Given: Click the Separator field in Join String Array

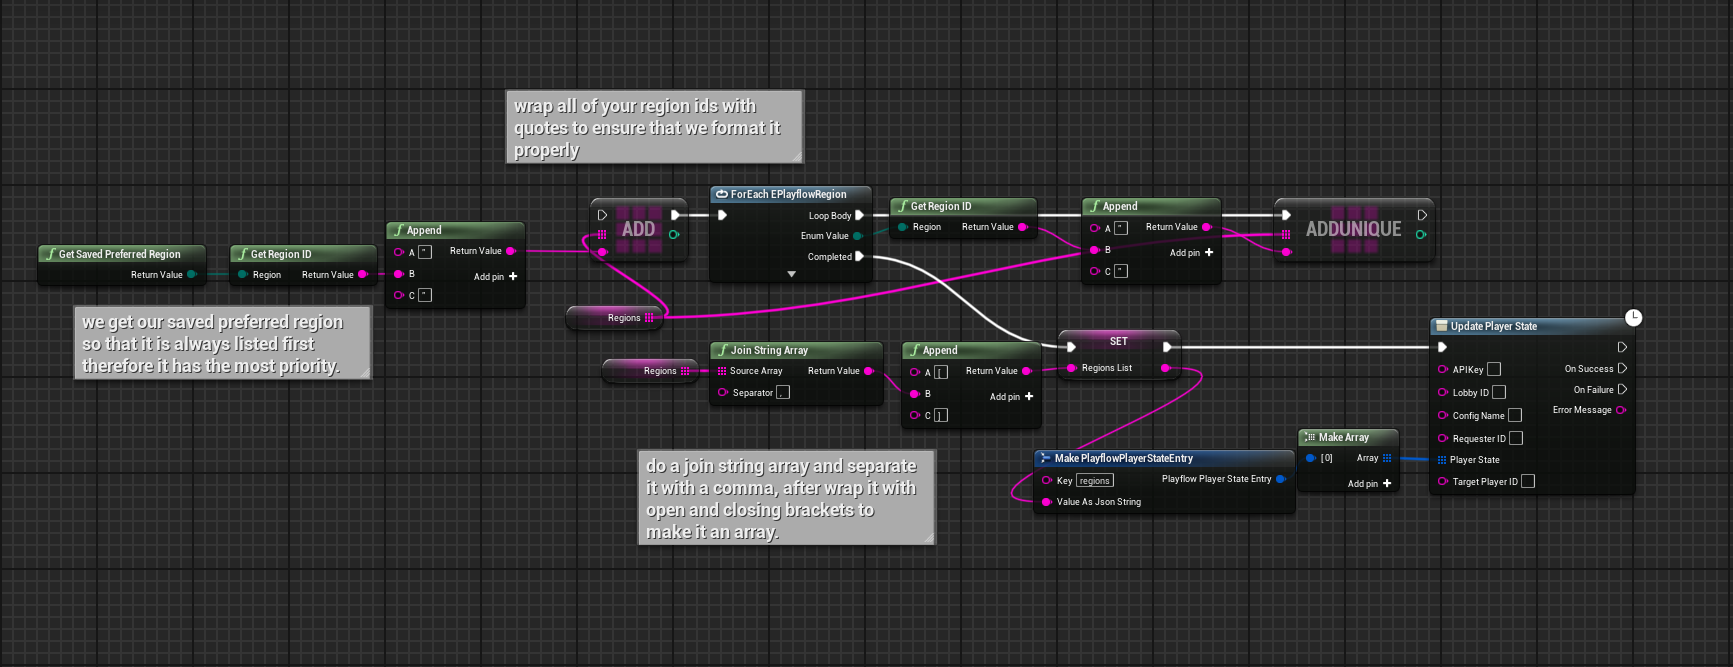Looking at the screenshot, I should pos(783,392).
